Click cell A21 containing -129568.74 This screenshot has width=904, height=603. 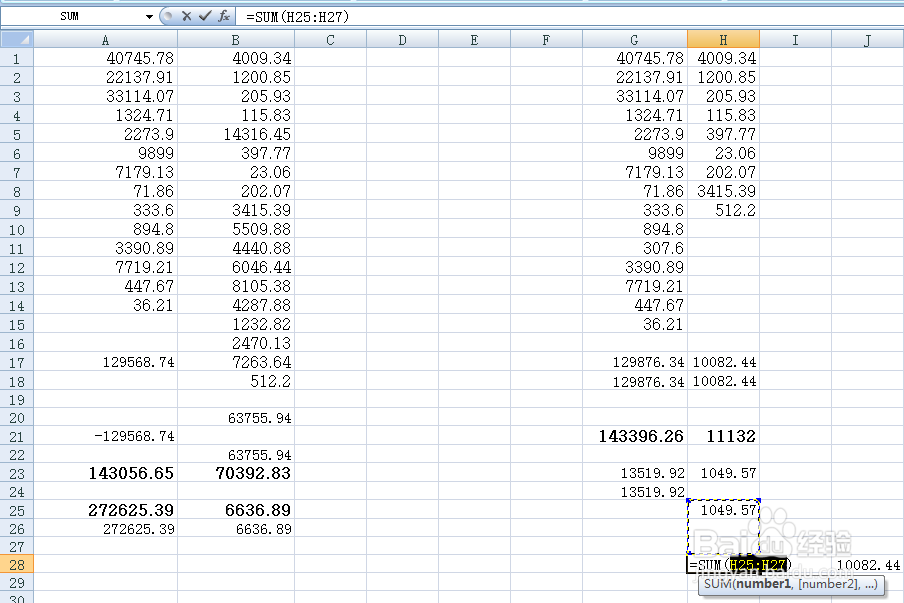pyautogui.click(x=106, y=436)
